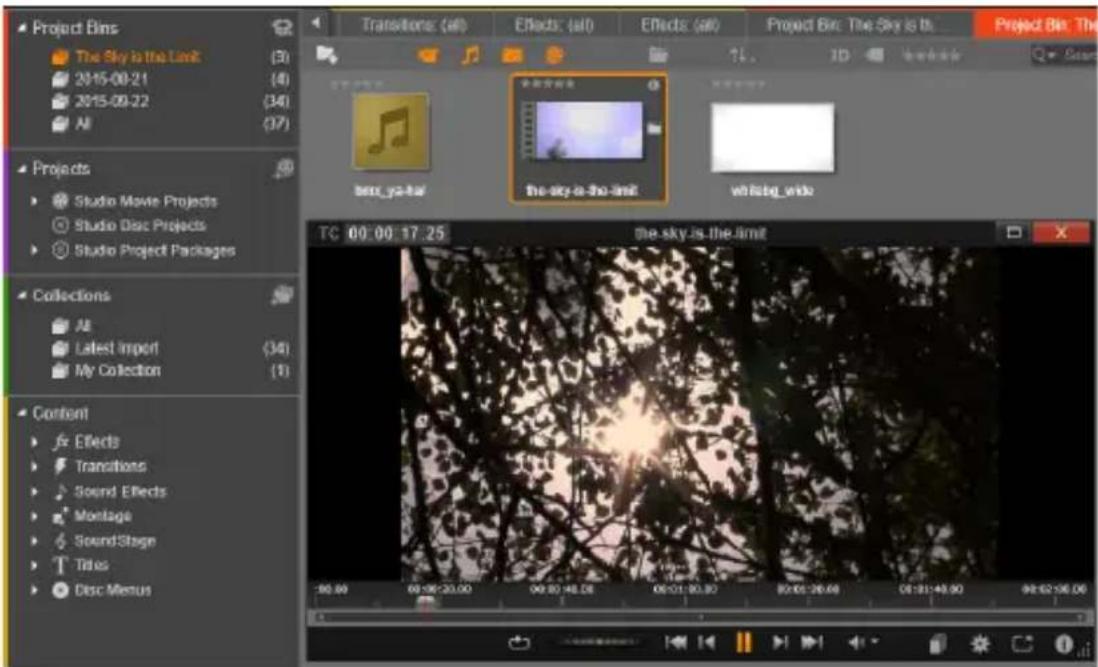
Task: Switch to the first Effects (all) tab
Action: click(x=555, y=26)
